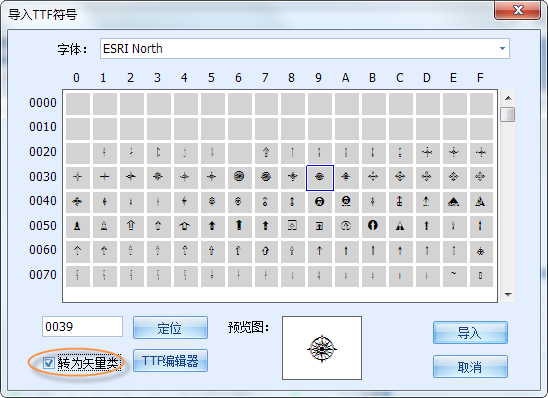
Task: Select the symbol at code 006F
Action: pyautogui.click(x=481, y=251)
